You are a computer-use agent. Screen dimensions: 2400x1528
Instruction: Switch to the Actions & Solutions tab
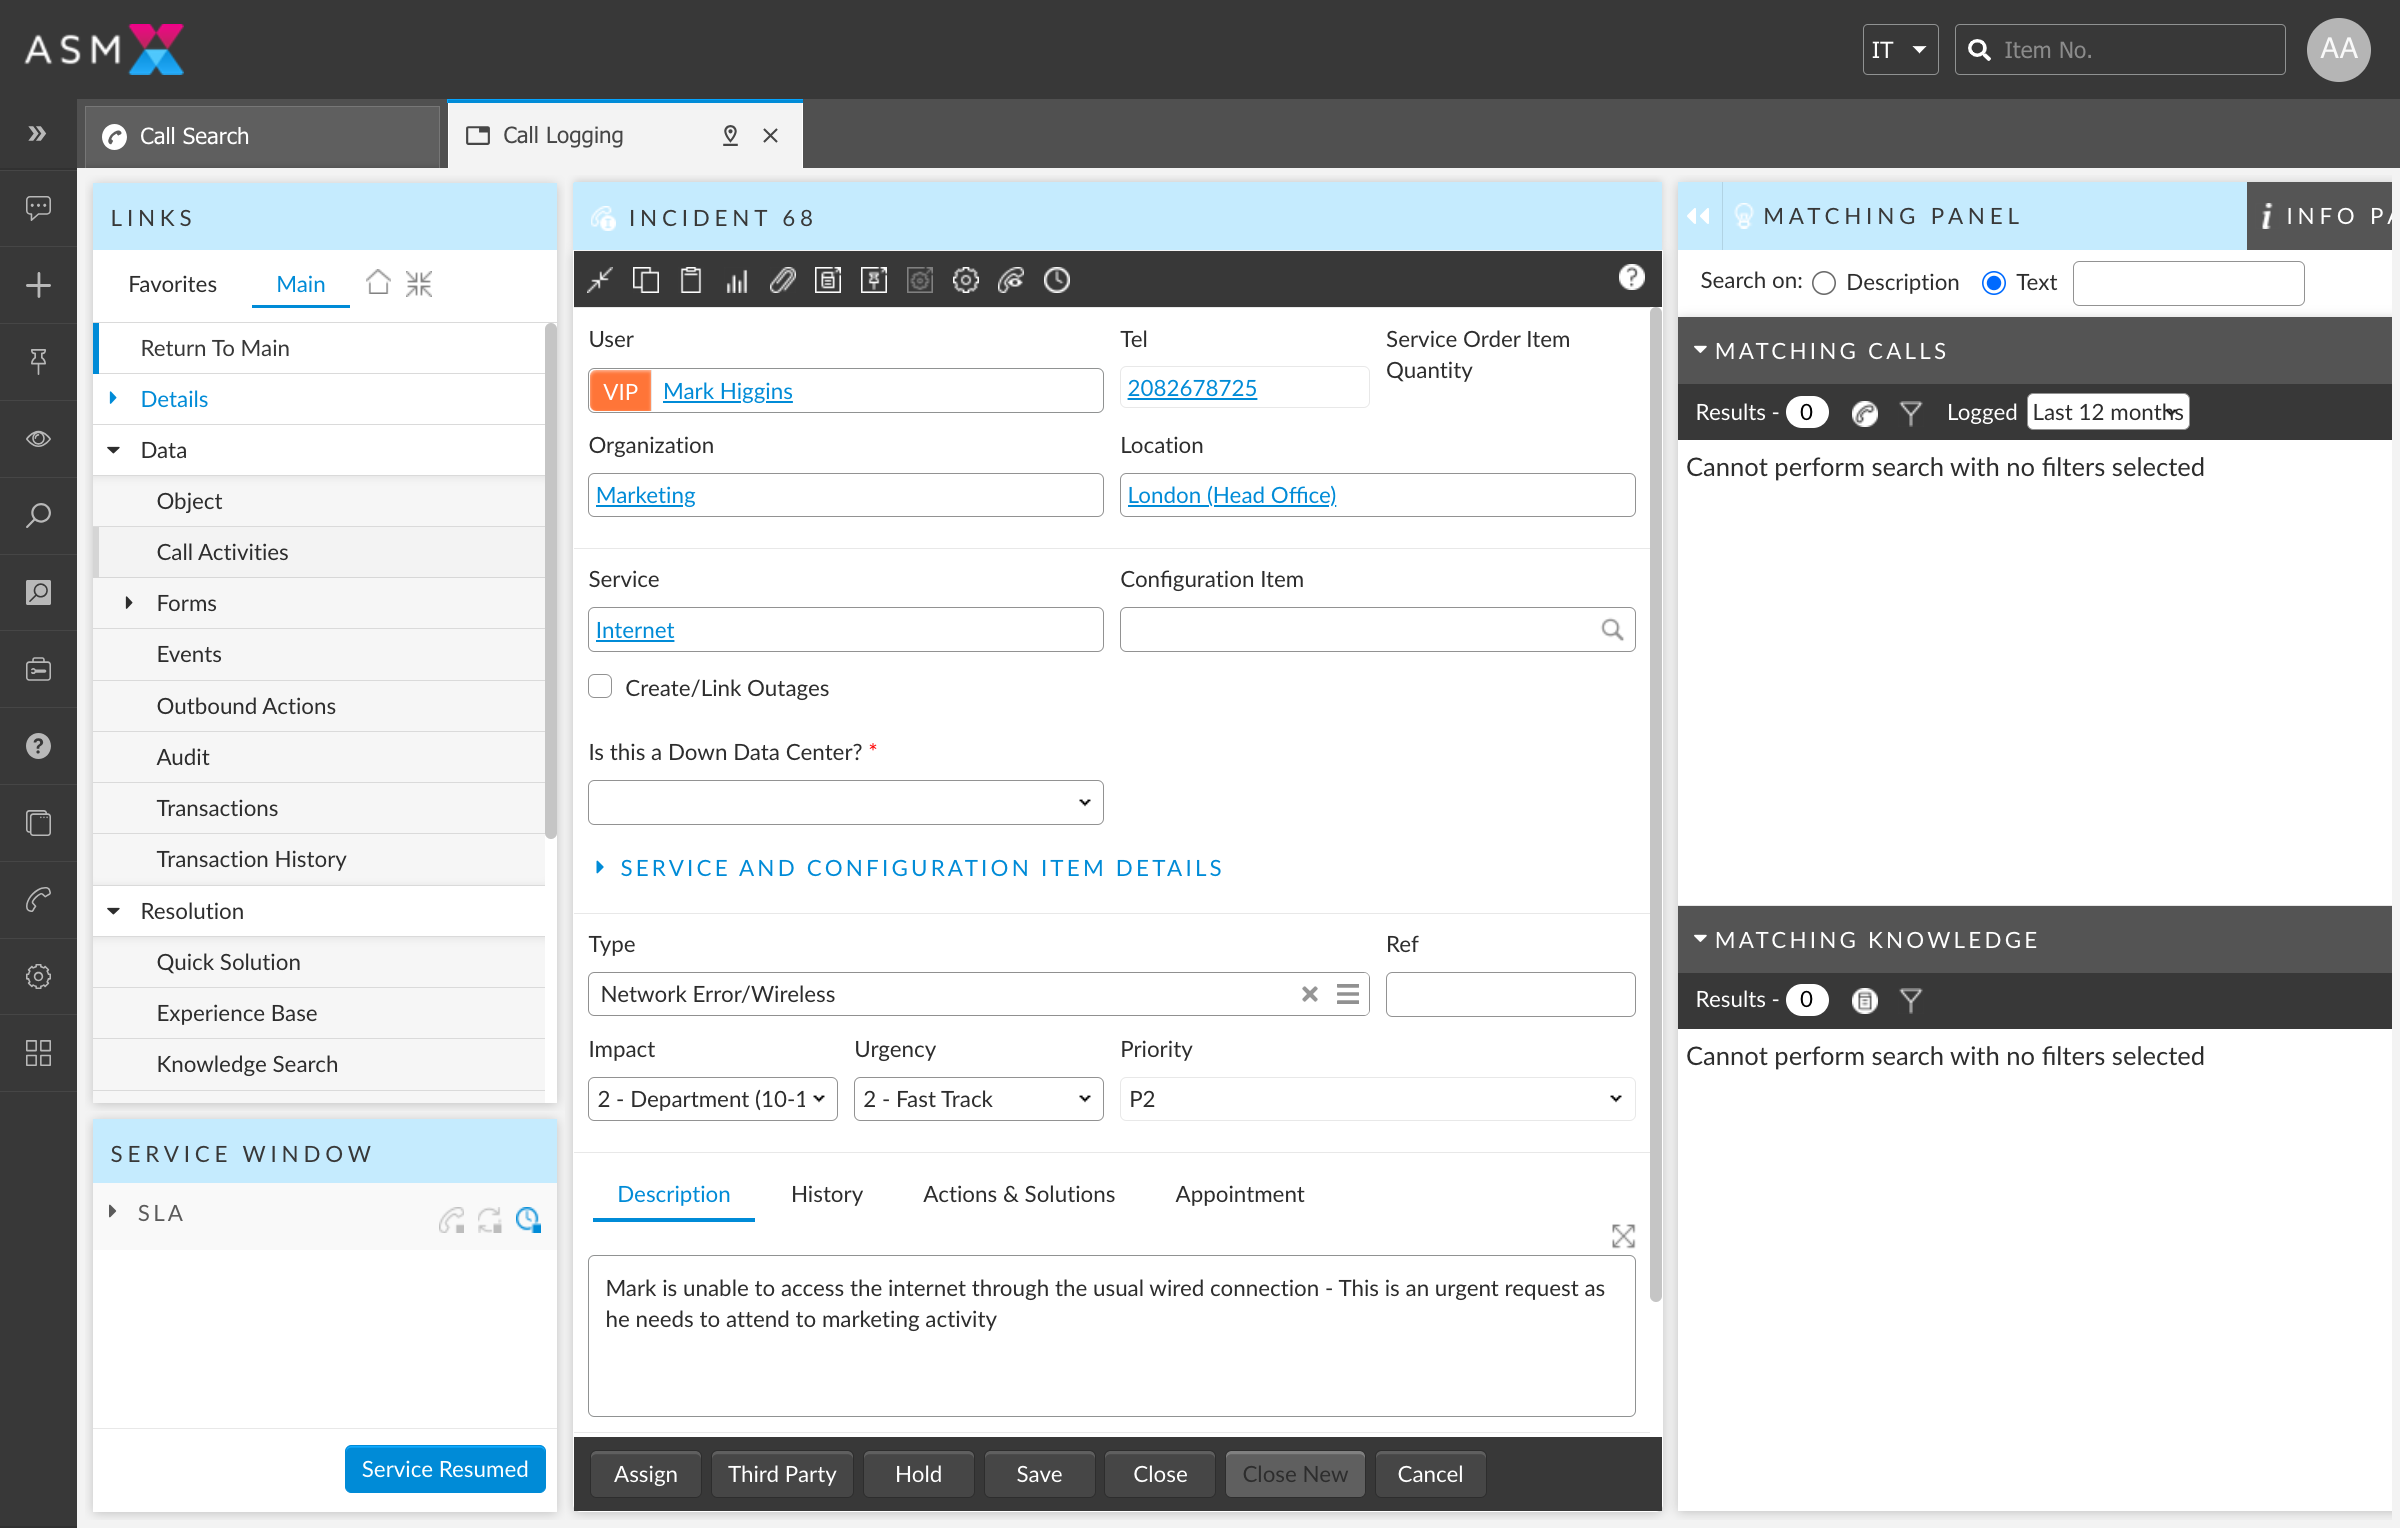tap(1018, 1194)
